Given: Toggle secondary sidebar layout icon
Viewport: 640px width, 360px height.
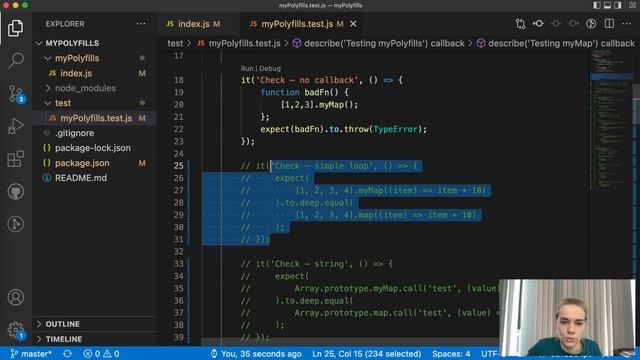Looking at the screenshot, I should 618,5.
